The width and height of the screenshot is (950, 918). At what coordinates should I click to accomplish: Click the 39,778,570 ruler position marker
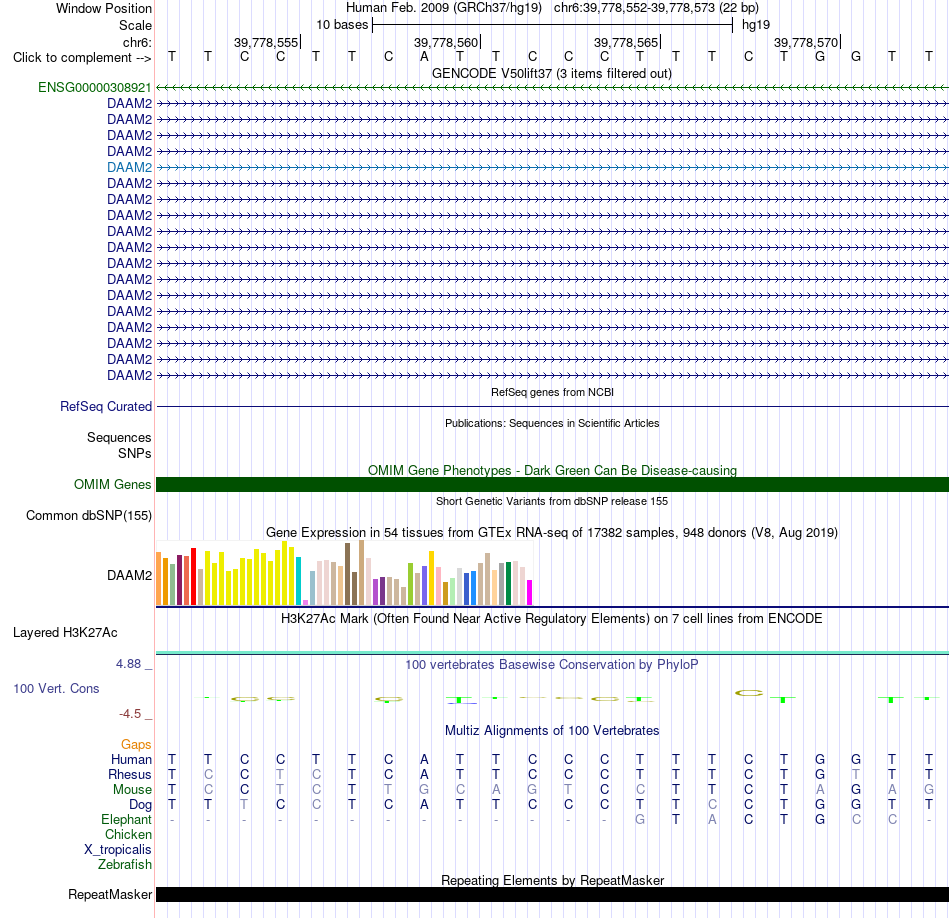click(x=807, y=42)
